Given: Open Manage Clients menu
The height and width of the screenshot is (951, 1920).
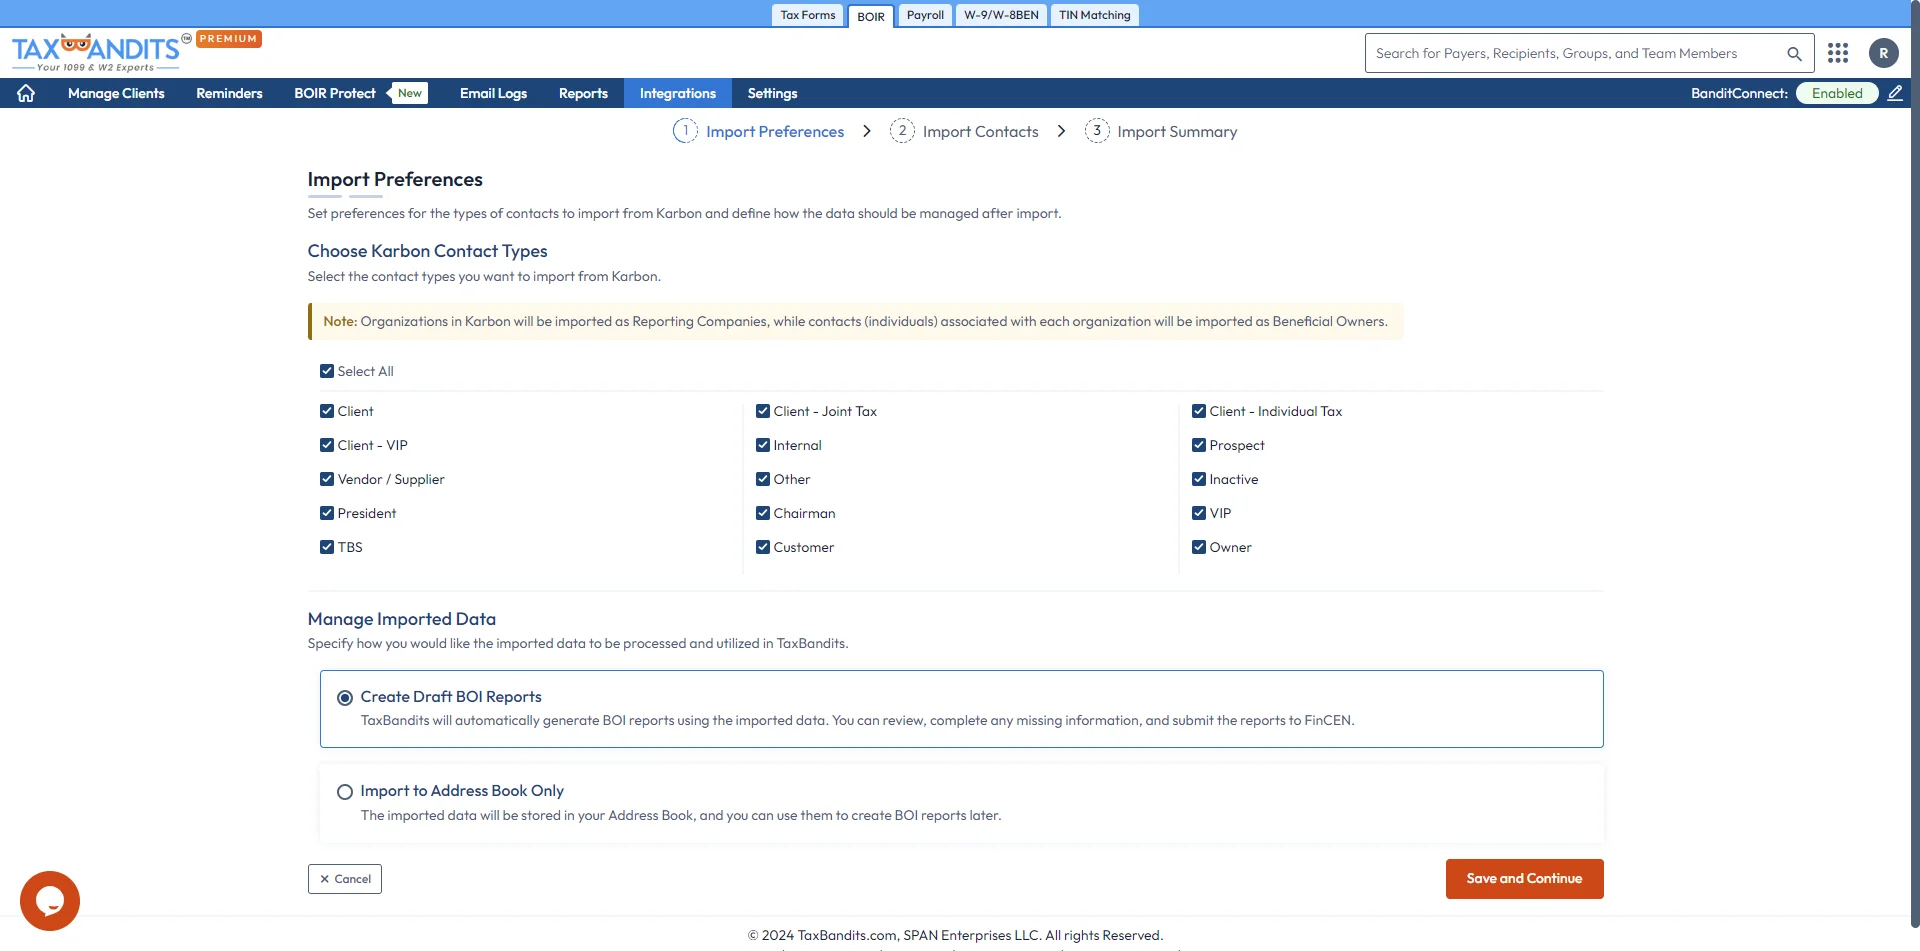Looking at the screenshot, I should (x=116, y=93).
